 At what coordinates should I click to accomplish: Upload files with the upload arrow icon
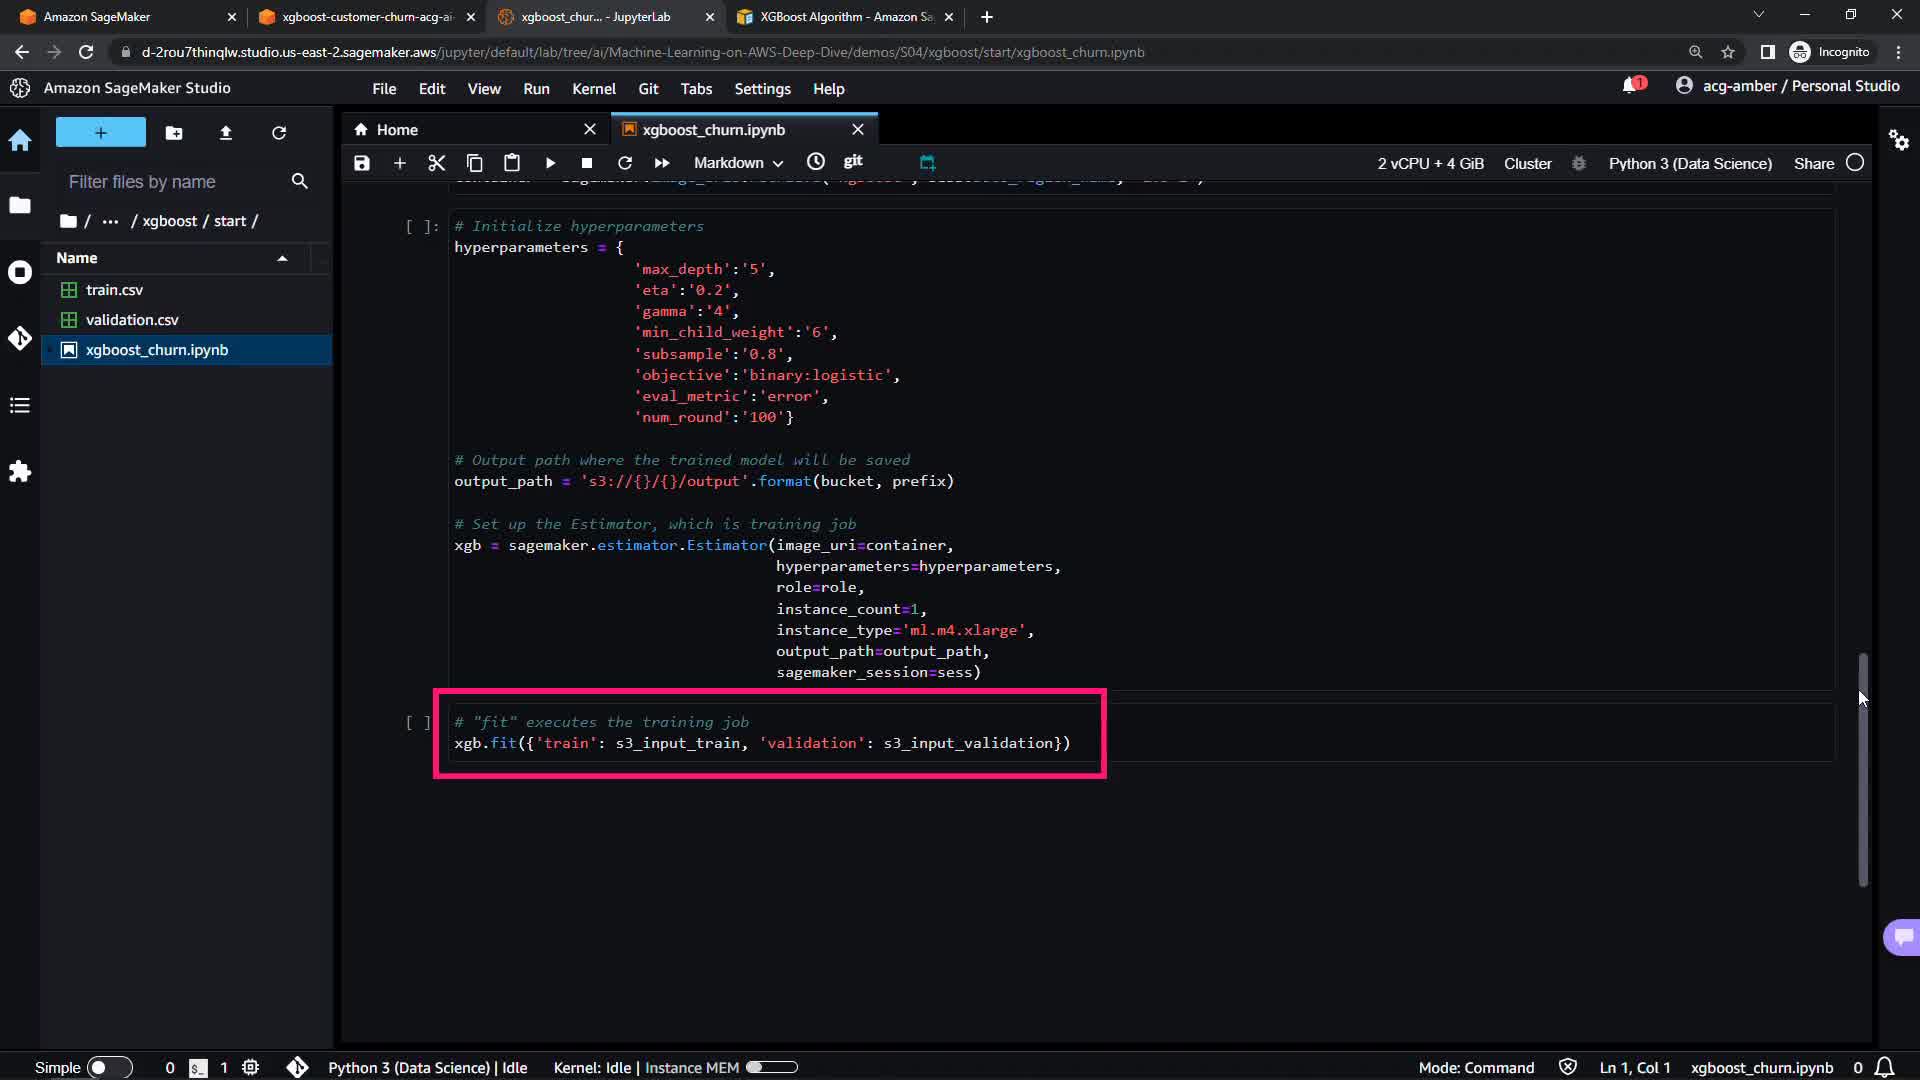coord(226,133)
